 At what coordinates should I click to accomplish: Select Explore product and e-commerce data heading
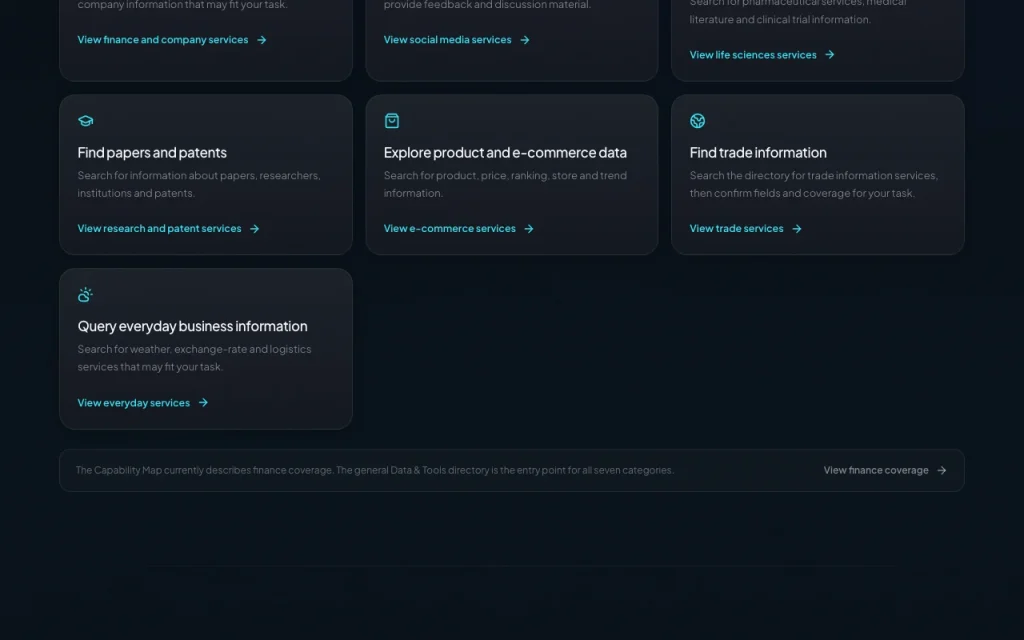505,152
